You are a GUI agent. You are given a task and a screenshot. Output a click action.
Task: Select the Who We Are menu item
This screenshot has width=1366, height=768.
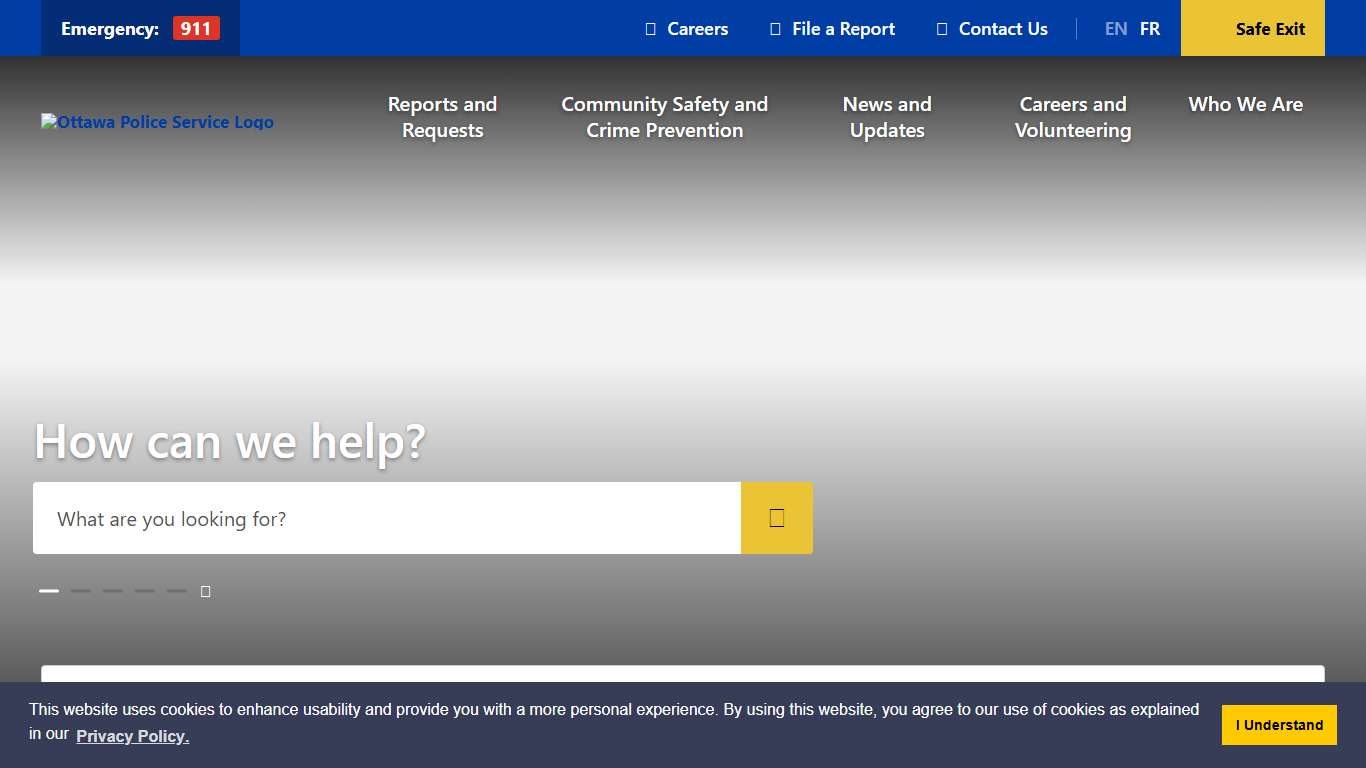(1245, 104)
